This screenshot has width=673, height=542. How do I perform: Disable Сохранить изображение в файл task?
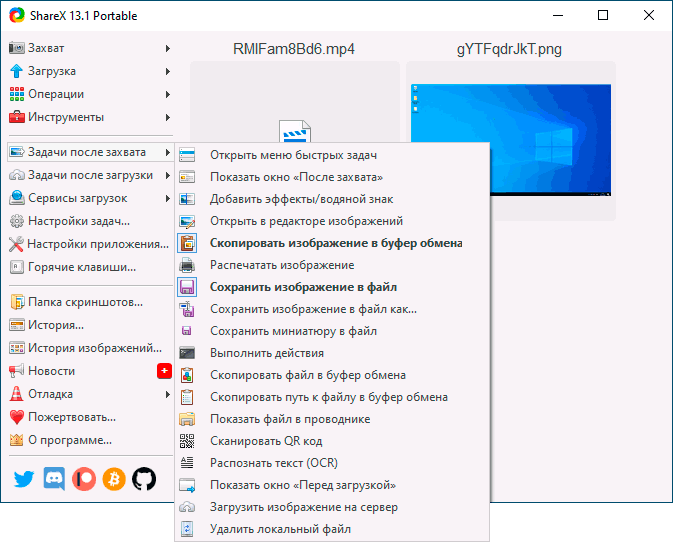(332, 287)
